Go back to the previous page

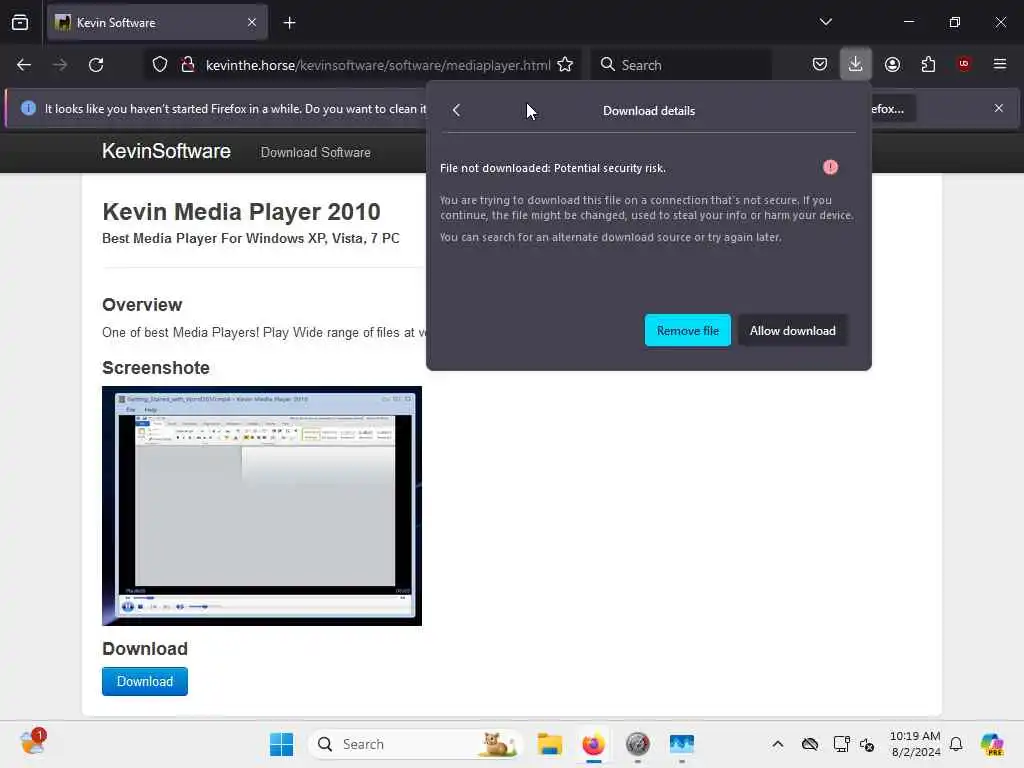point(24,65)
